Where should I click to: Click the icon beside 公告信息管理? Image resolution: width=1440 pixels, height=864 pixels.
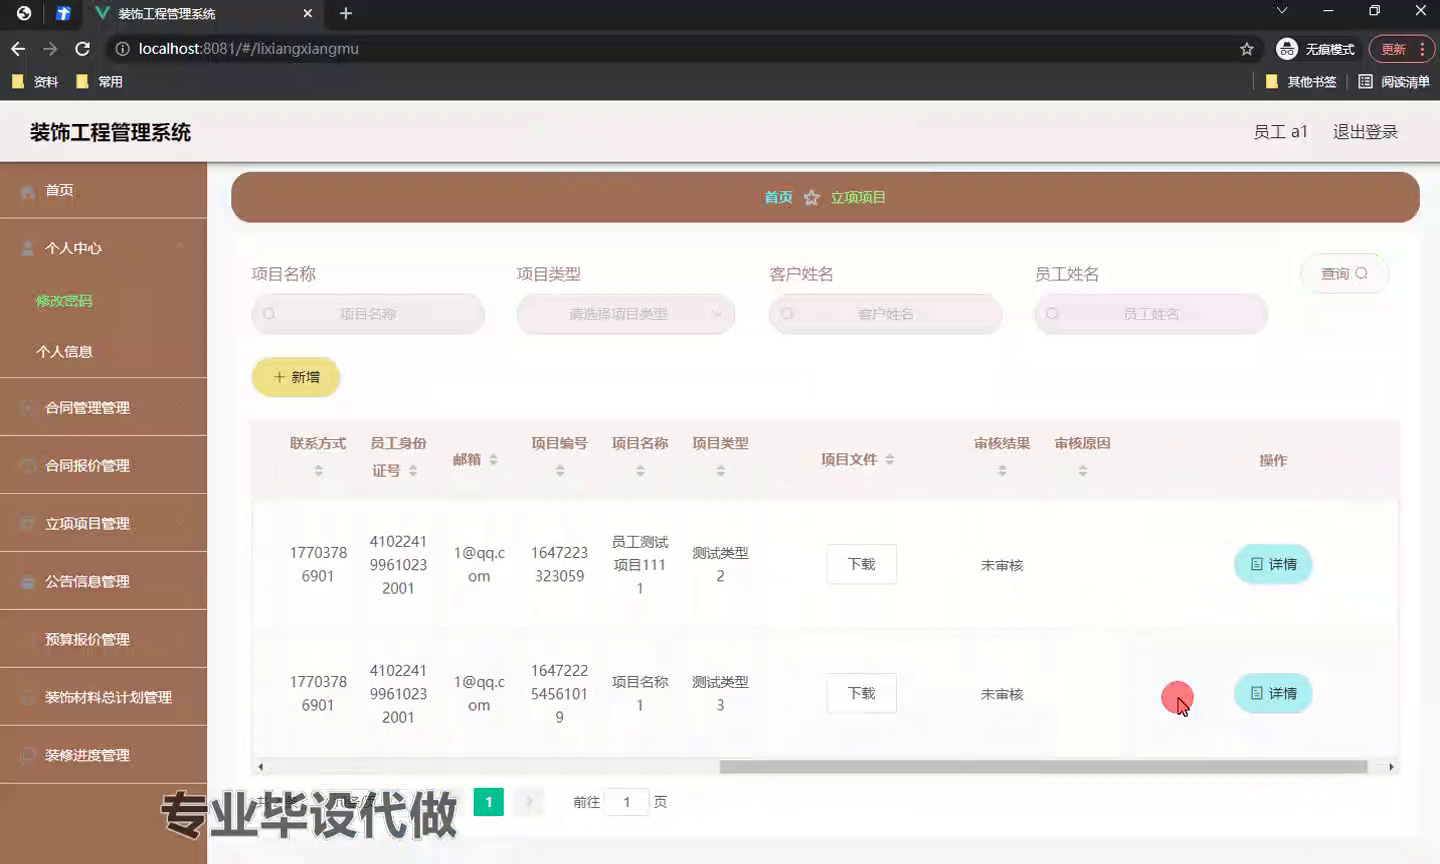(x=27, y=582)
